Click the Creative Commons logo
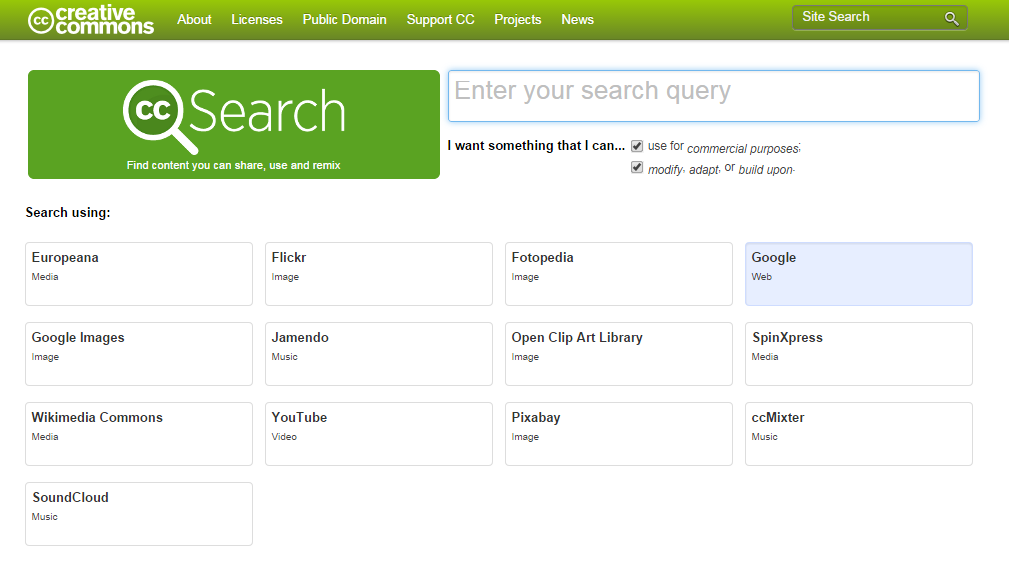 tap(91, 19)
